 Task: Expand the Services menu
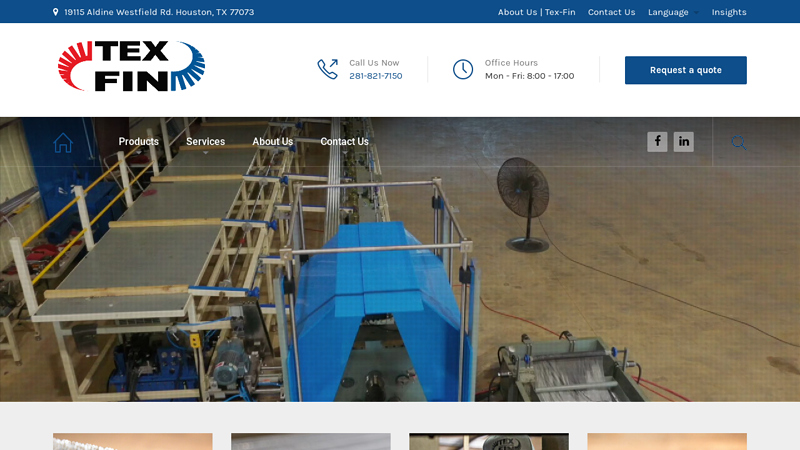(205, 142)
